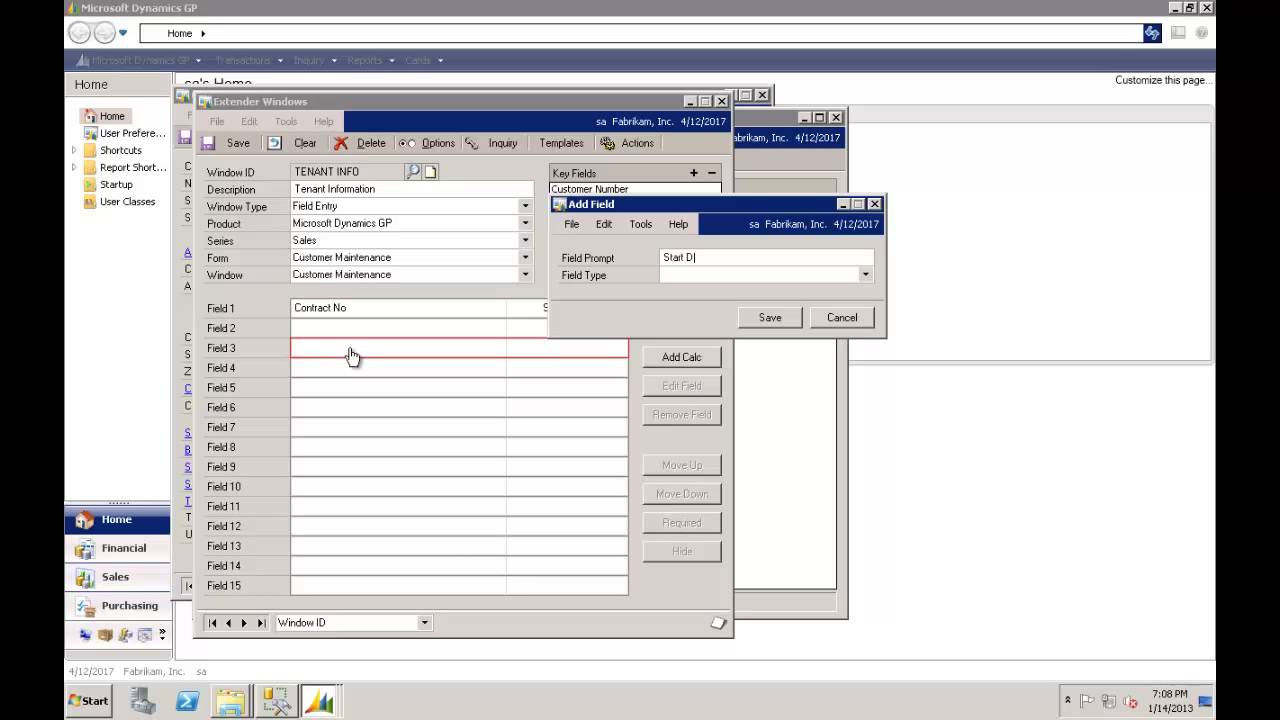Viewport: 1280px width, 720px height.
Task: Open Help menu in Add Field window
Action: coord(678,224)
